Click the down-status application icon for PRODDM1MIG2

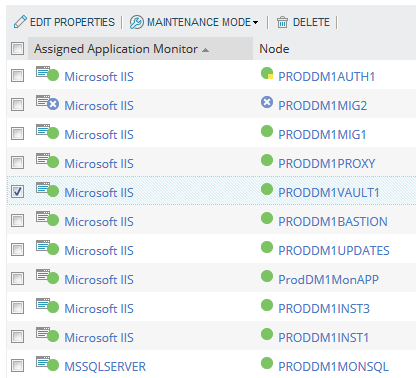[x=47, y=102]
